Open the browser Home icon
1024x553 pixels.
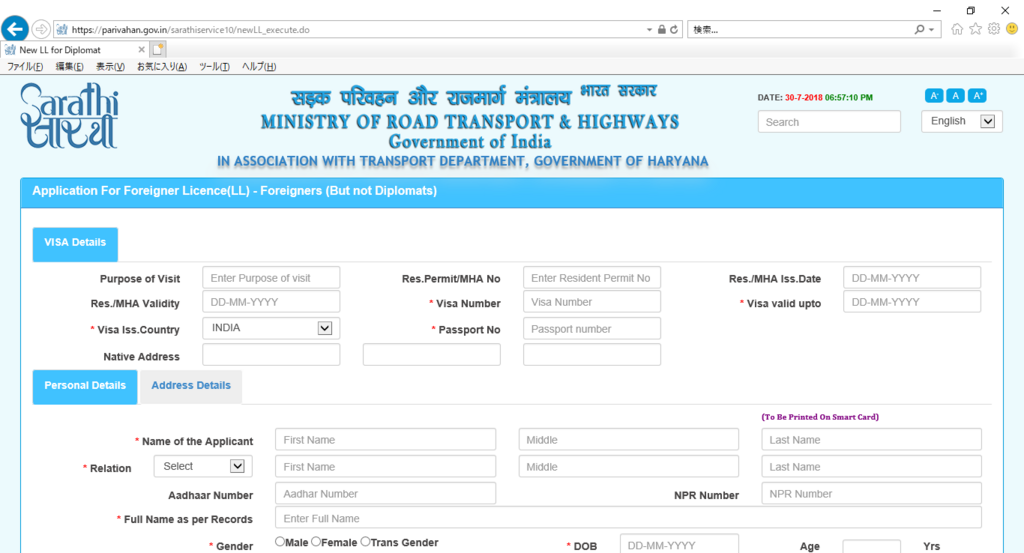click(957, 29)
